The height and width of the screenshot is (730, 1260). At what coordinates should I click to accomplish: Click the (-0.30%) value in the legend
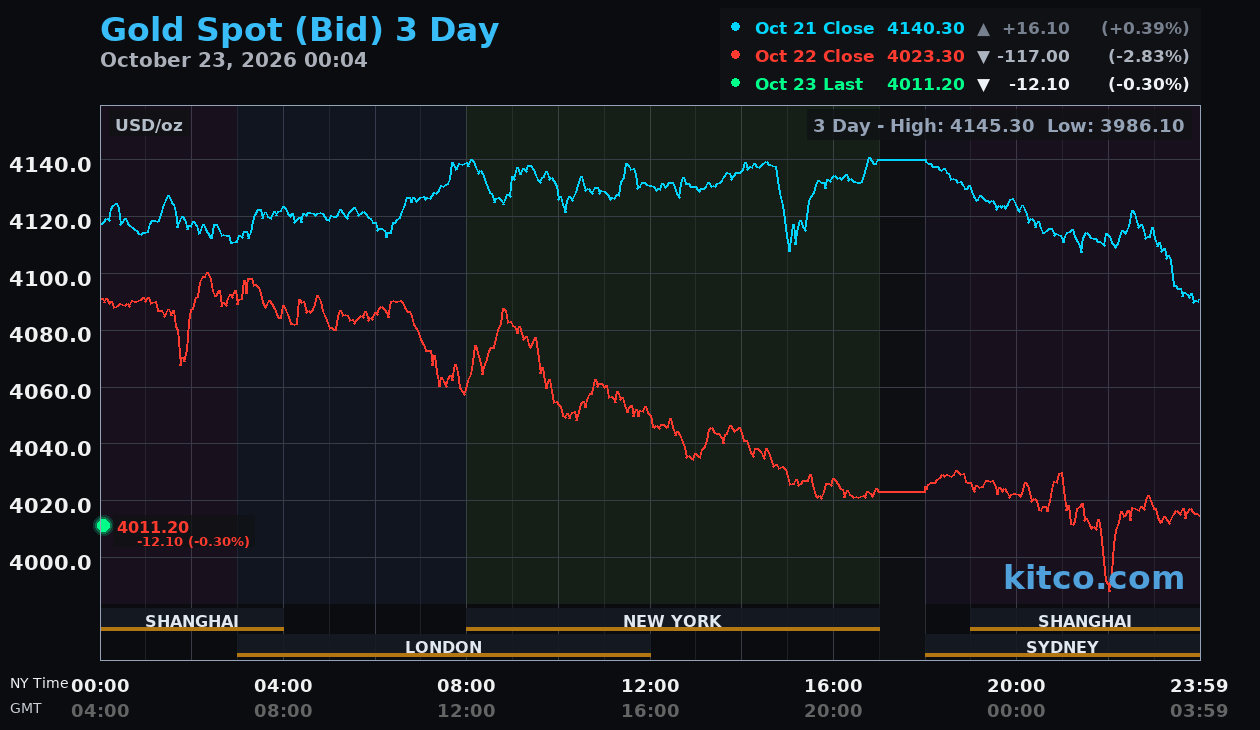click(1148, 85)
